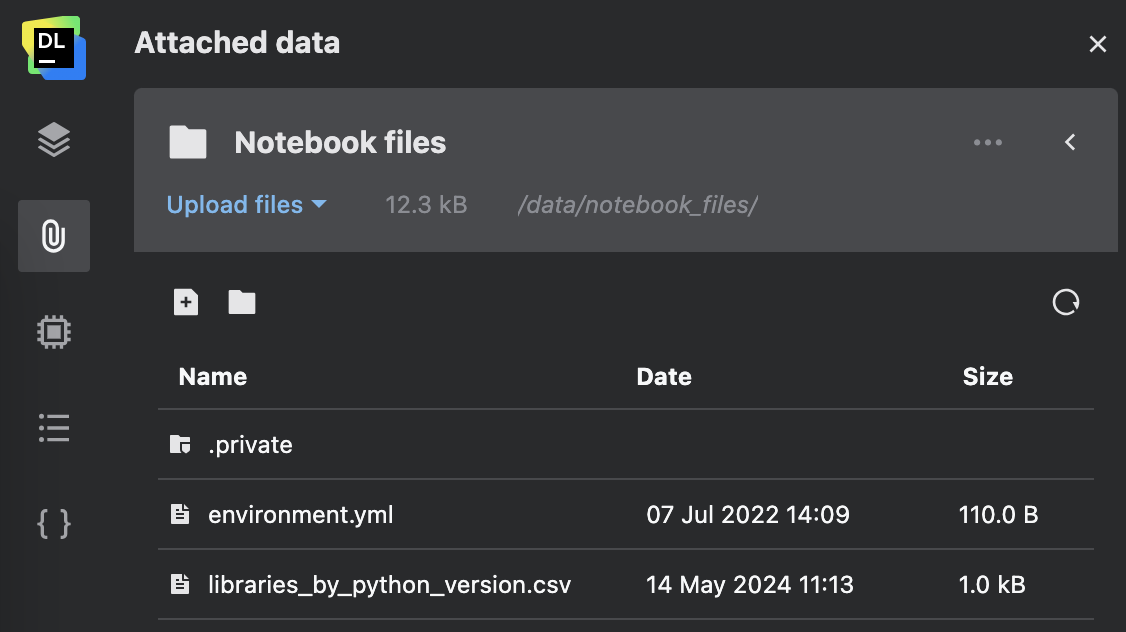Click the Notebook files folder icon
1126x632 pixels.
187,142
